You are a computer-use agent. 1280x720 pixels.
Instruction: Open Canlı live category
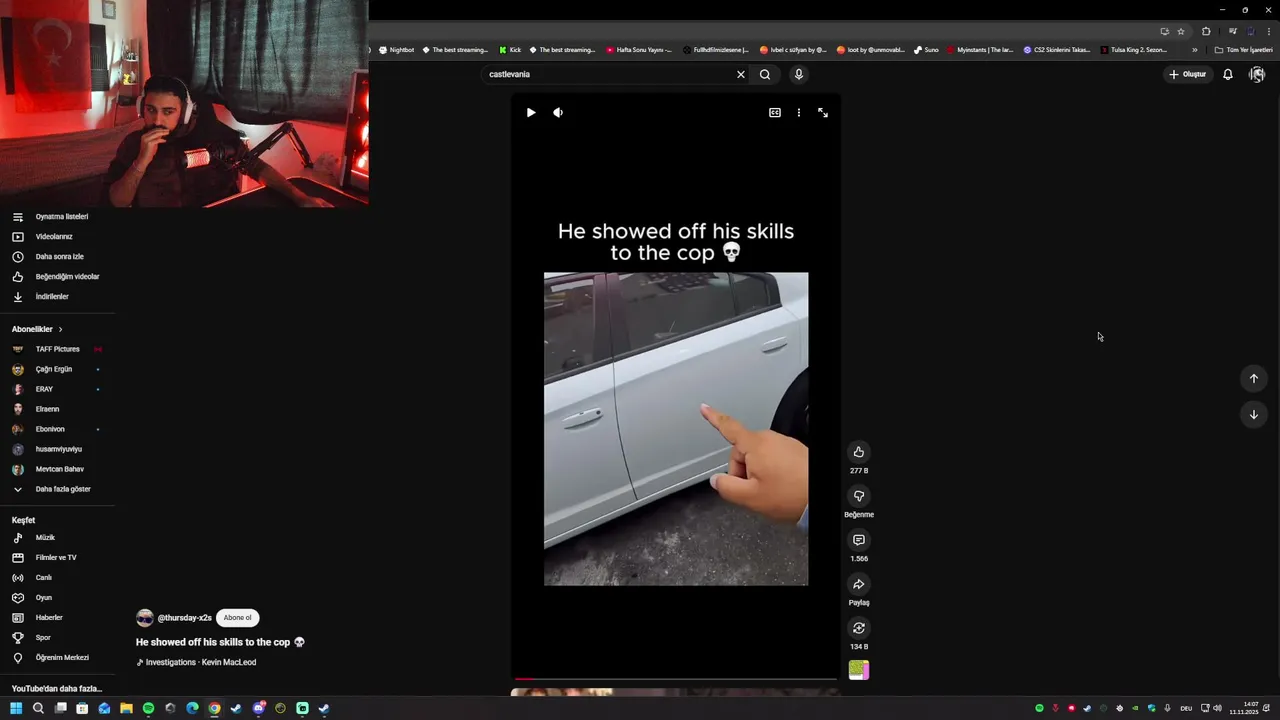(x=57, y=578)
